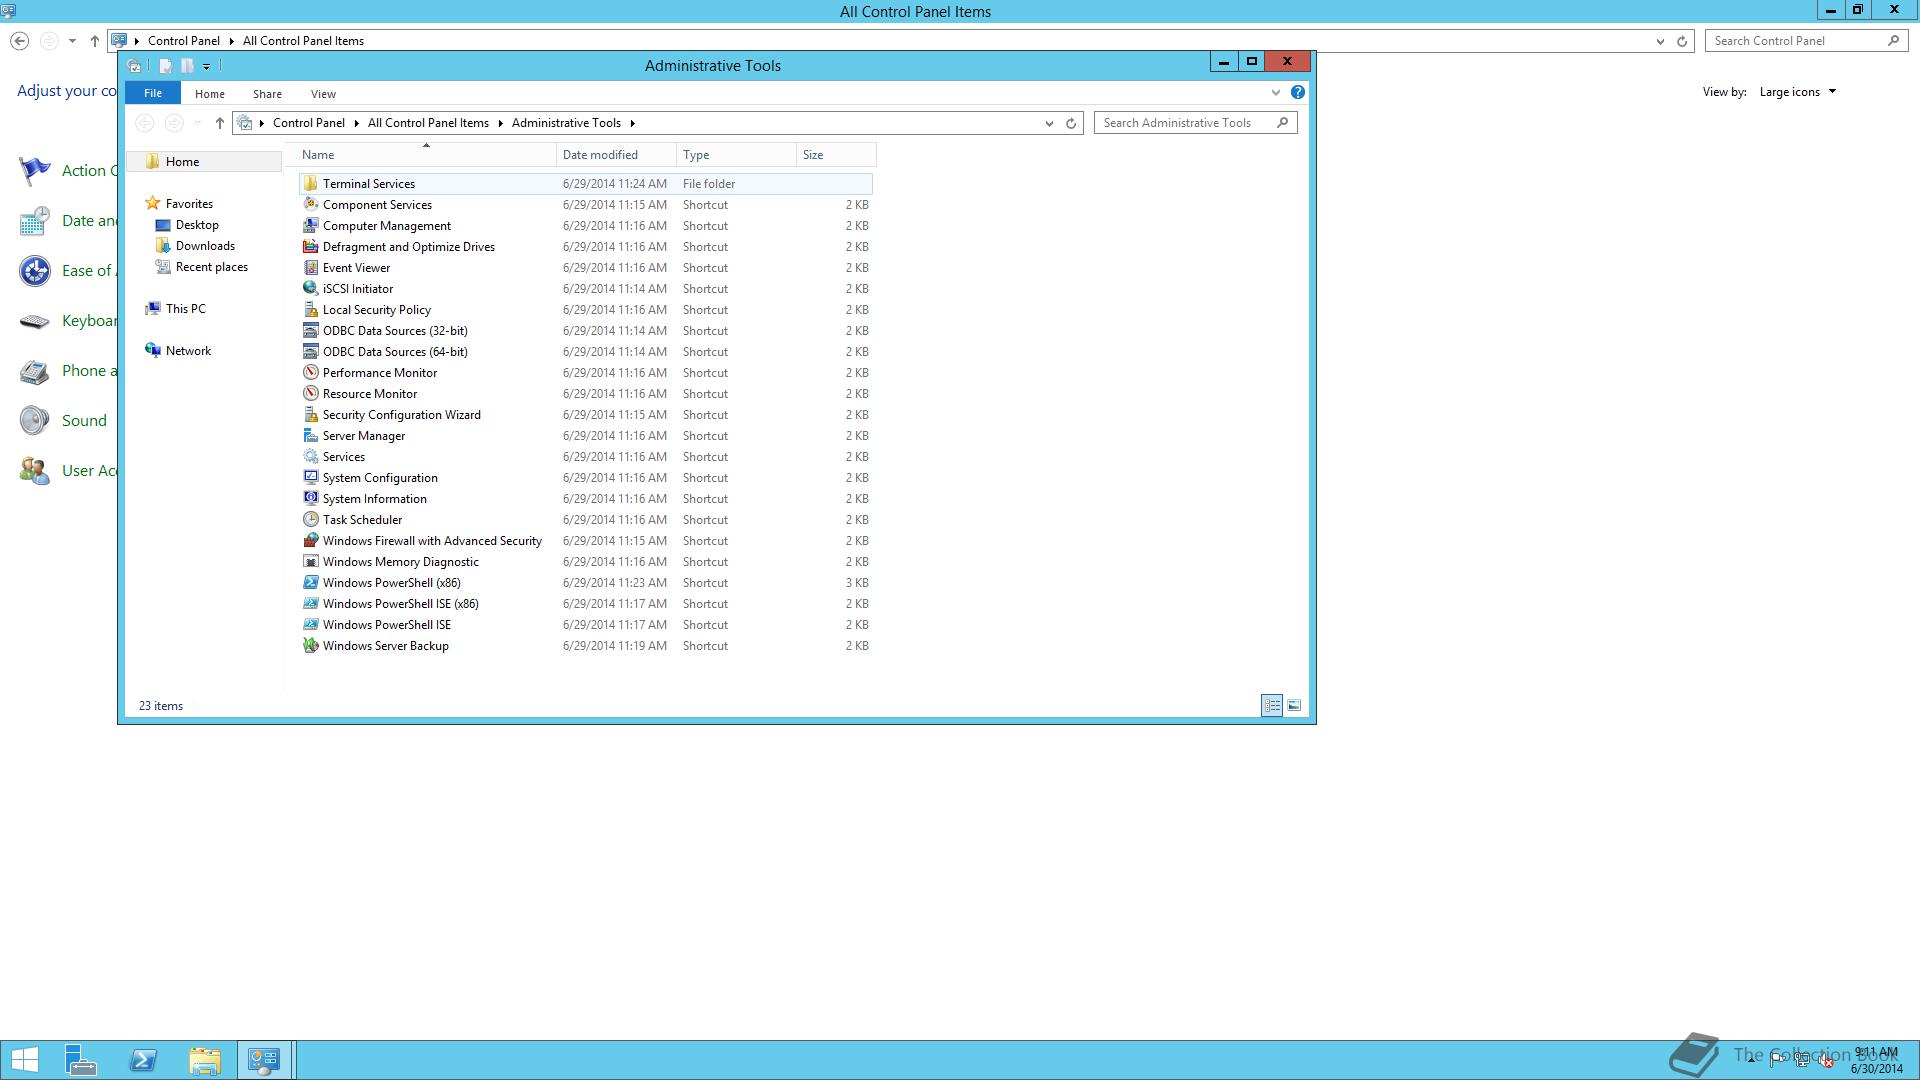The height and width of the screenshot is (1080, 1920).
Task: Select the ODBC Data Sources (64-bit) icon
Action: point(311,351)
